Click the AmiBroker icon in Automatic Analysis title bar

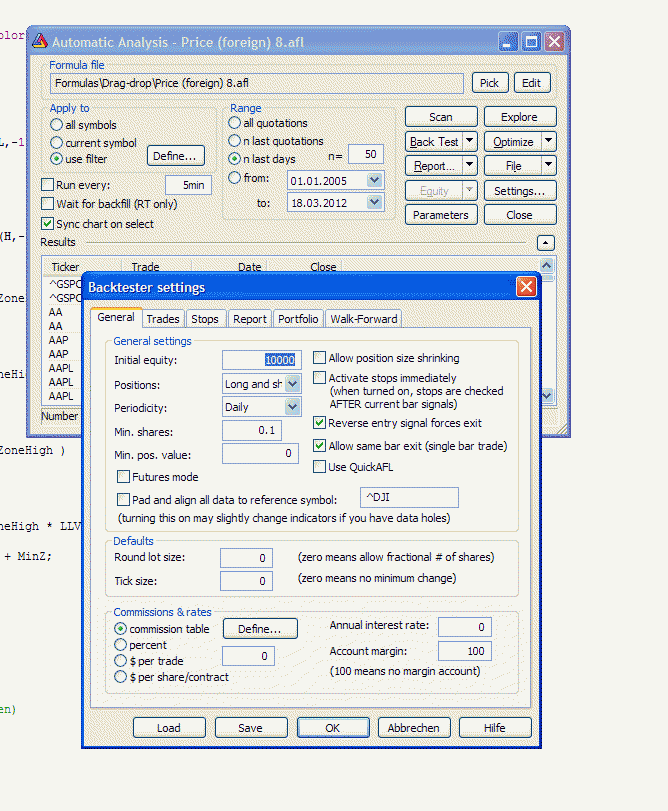(x=40, y=42)
